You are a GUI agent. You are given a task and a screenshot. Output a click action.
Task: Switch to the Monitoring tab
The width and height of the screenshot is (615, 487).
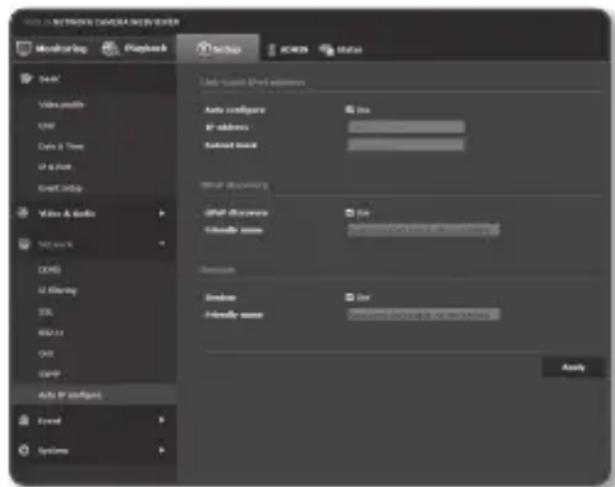click(x=52, y=49)
